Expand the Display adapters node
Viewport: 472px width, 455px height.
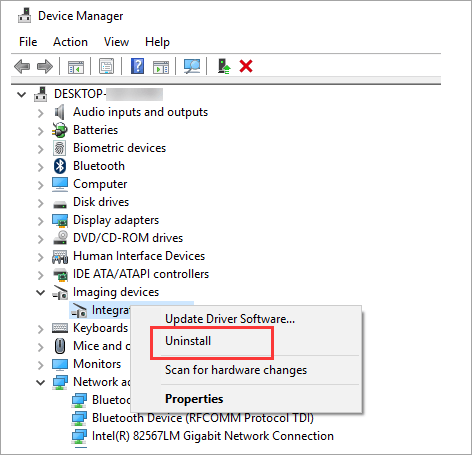tap(40, 221)
